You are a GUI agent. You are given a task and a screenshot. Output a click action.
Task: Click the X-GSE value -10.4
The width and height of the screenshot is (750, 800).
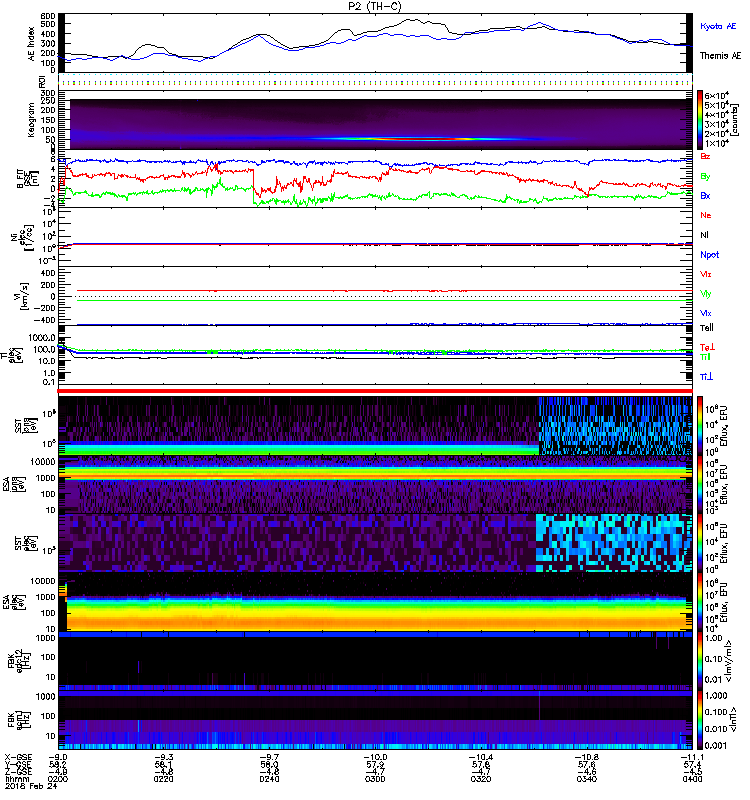coord(481,757)
